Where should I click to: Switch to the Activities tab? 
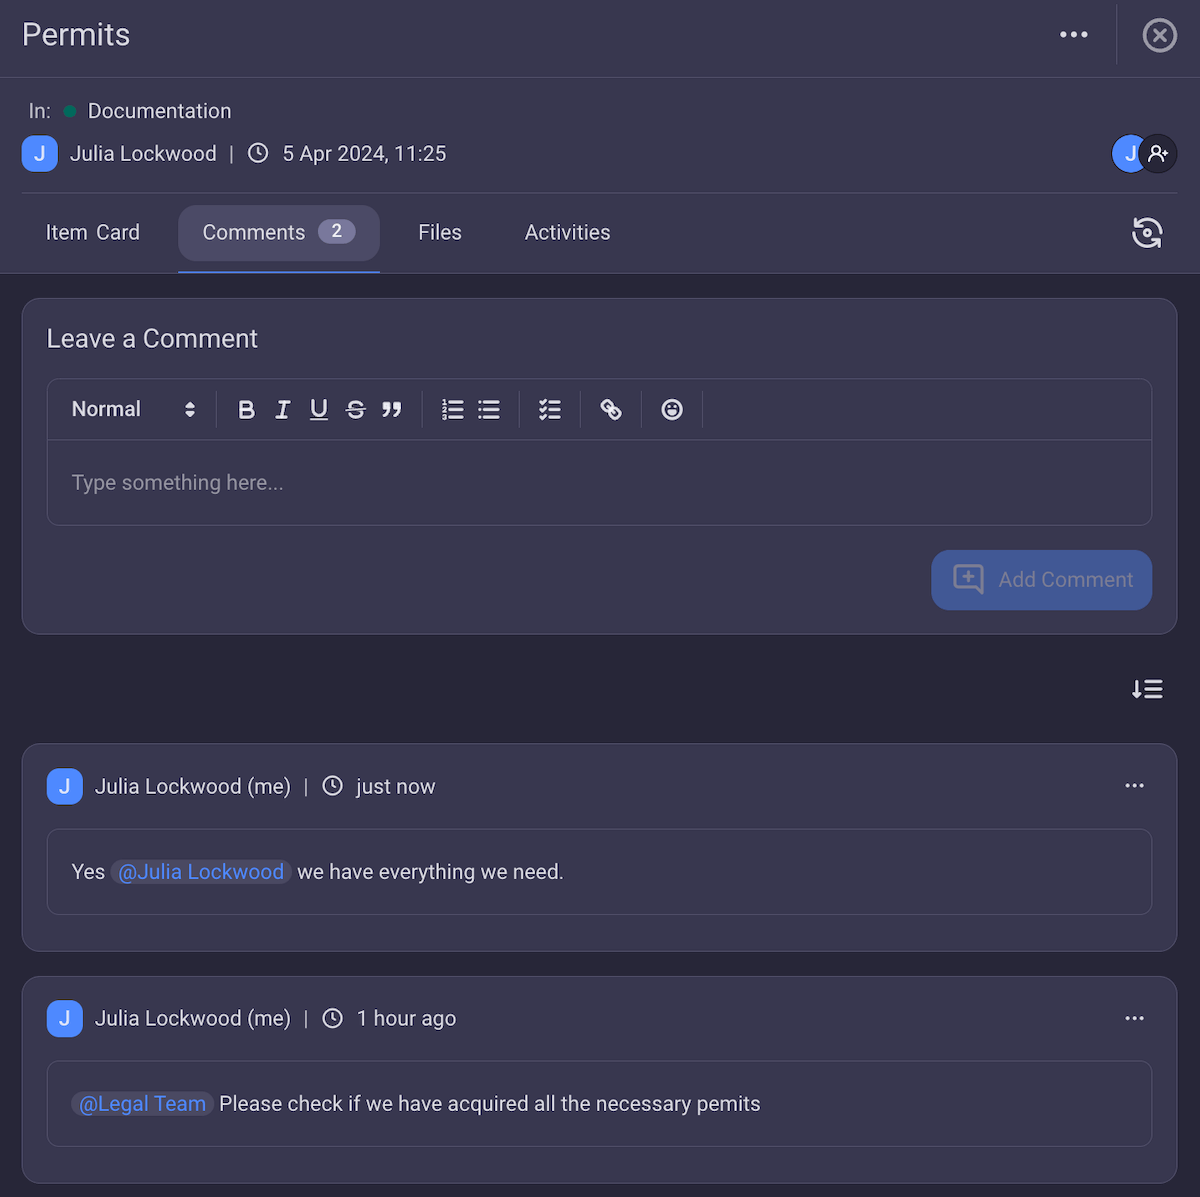click(567, 232)
